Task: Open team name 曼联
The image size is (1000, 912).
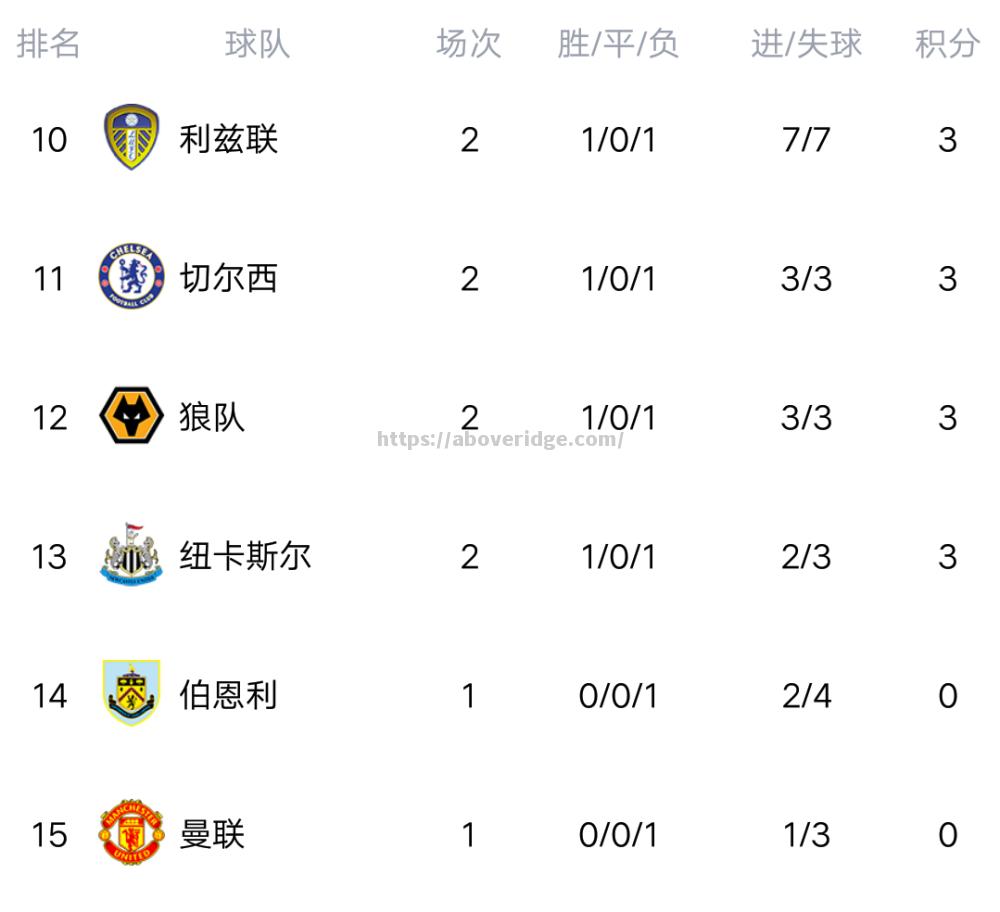Action: click(212, 835)
